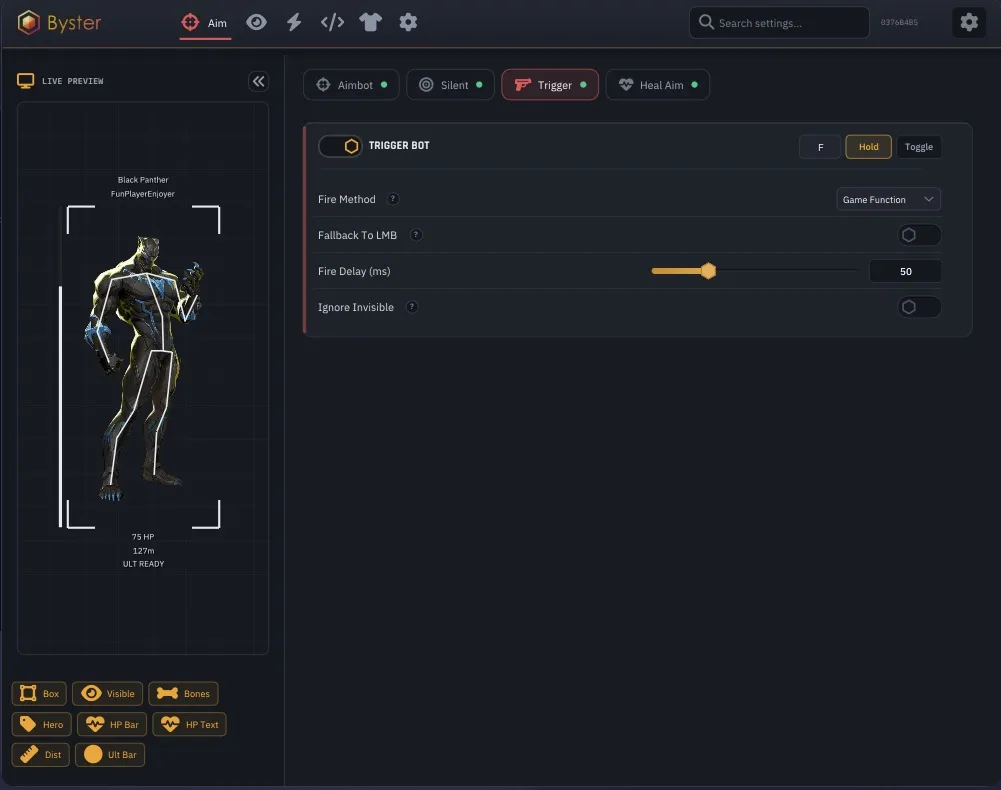
Task: Open the code brackets scripts section
Action: (x=332, y=23)
